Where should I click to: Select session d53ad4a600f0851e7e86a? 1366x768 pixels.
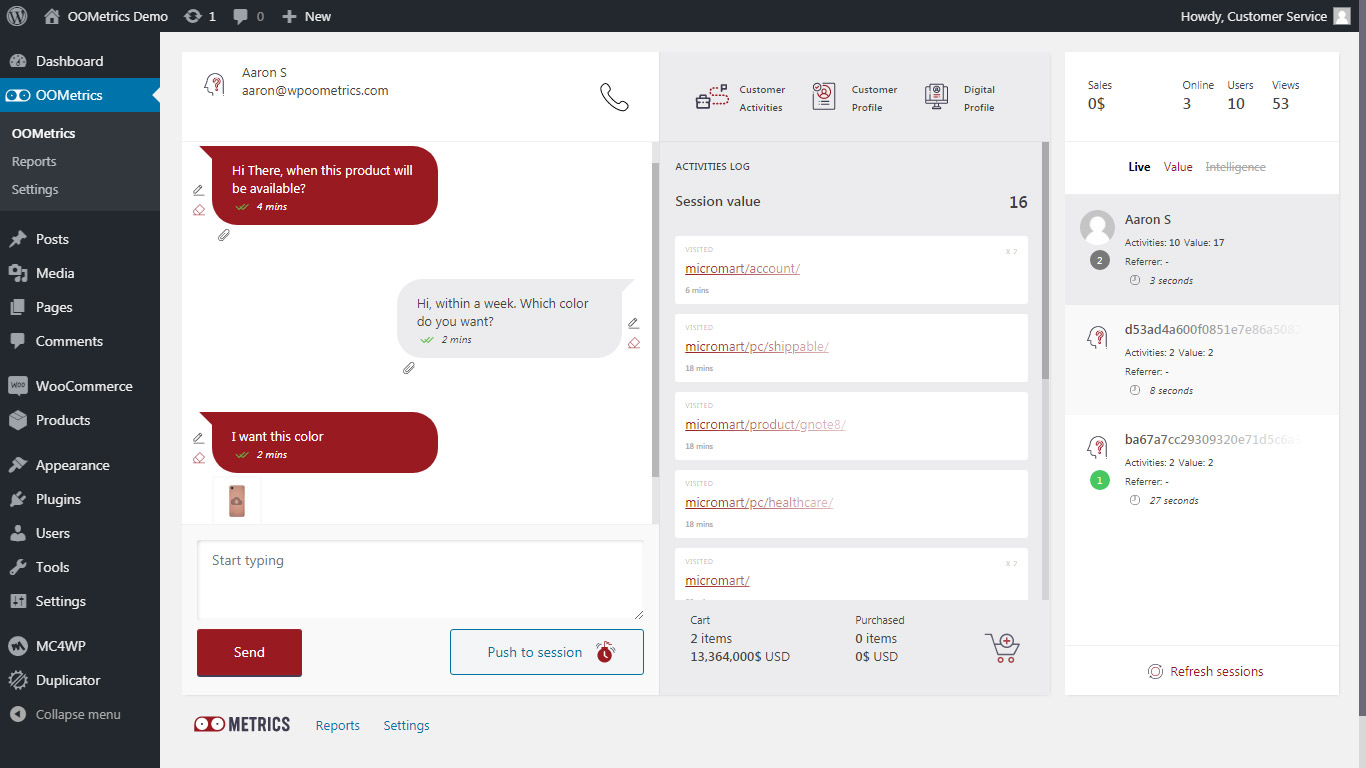click(x=1202, y=360)
